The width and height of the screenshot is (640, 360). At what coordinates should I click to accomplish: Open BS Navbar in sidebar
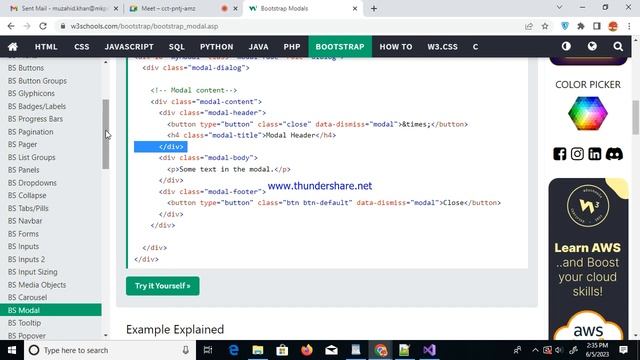(x=25, y=221)
